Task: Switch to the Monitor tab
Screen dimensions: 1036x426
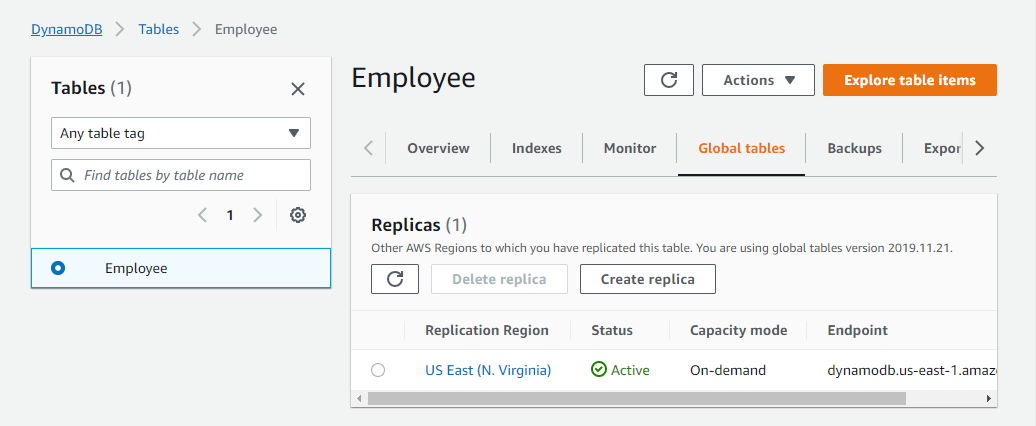Action: tap(630, 148)
